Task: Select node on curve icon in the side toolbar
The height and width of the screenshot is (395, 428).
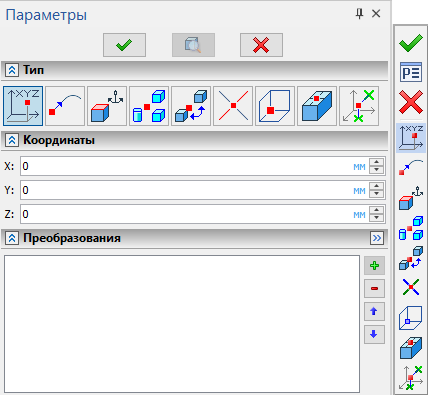Action: click(x=411, y=167)
